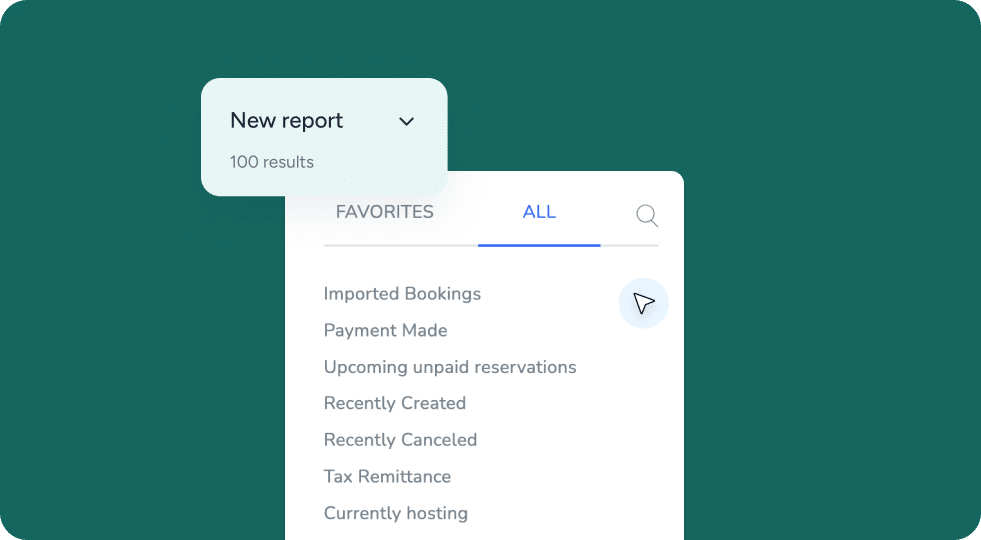981x540 pixels.
Task: Click the blue underline beneath ALL tab
Action: click(539, 245)
